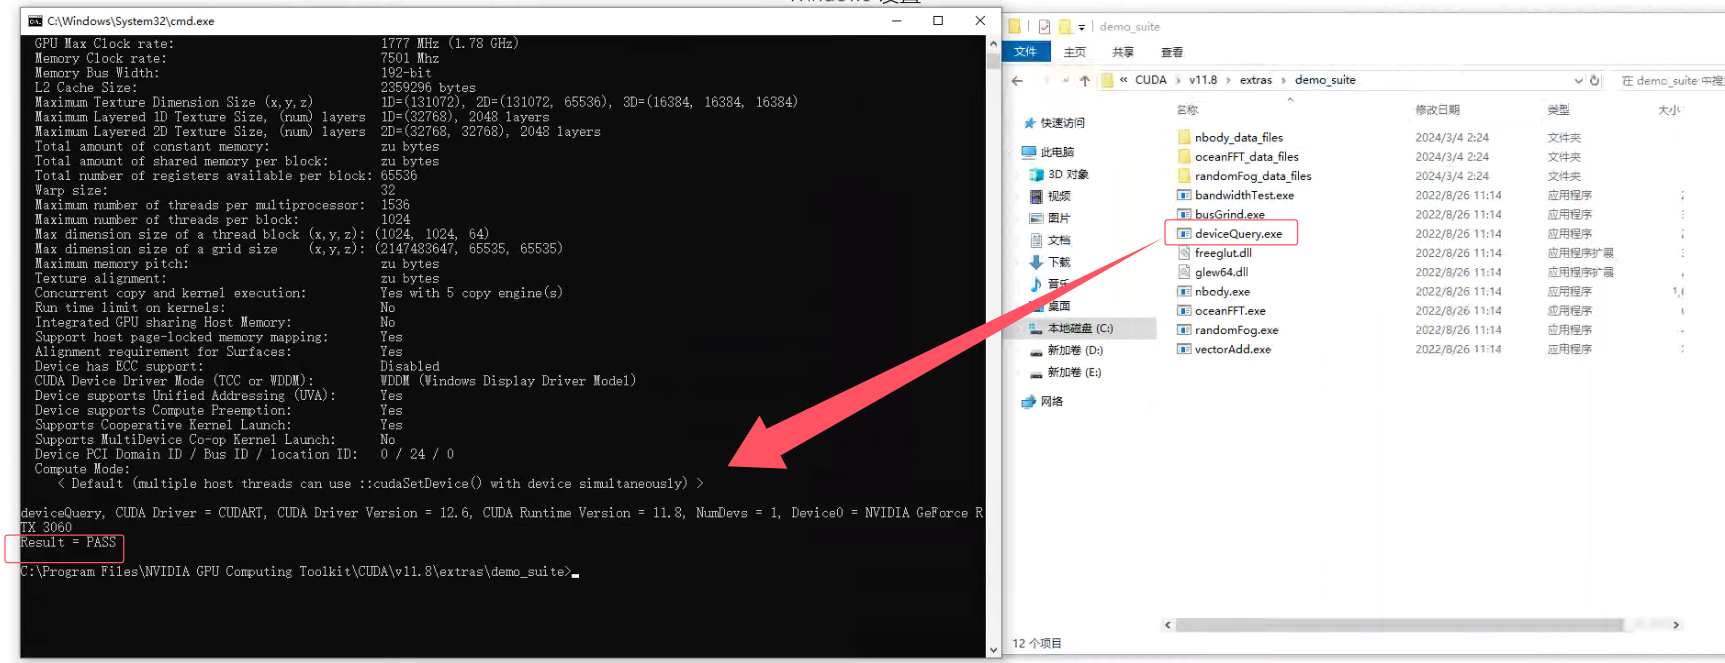The height and width of the screenshot is (663, 1725).
Task: Sort files by the 修改日期 column header
Action: point(1437,110)
